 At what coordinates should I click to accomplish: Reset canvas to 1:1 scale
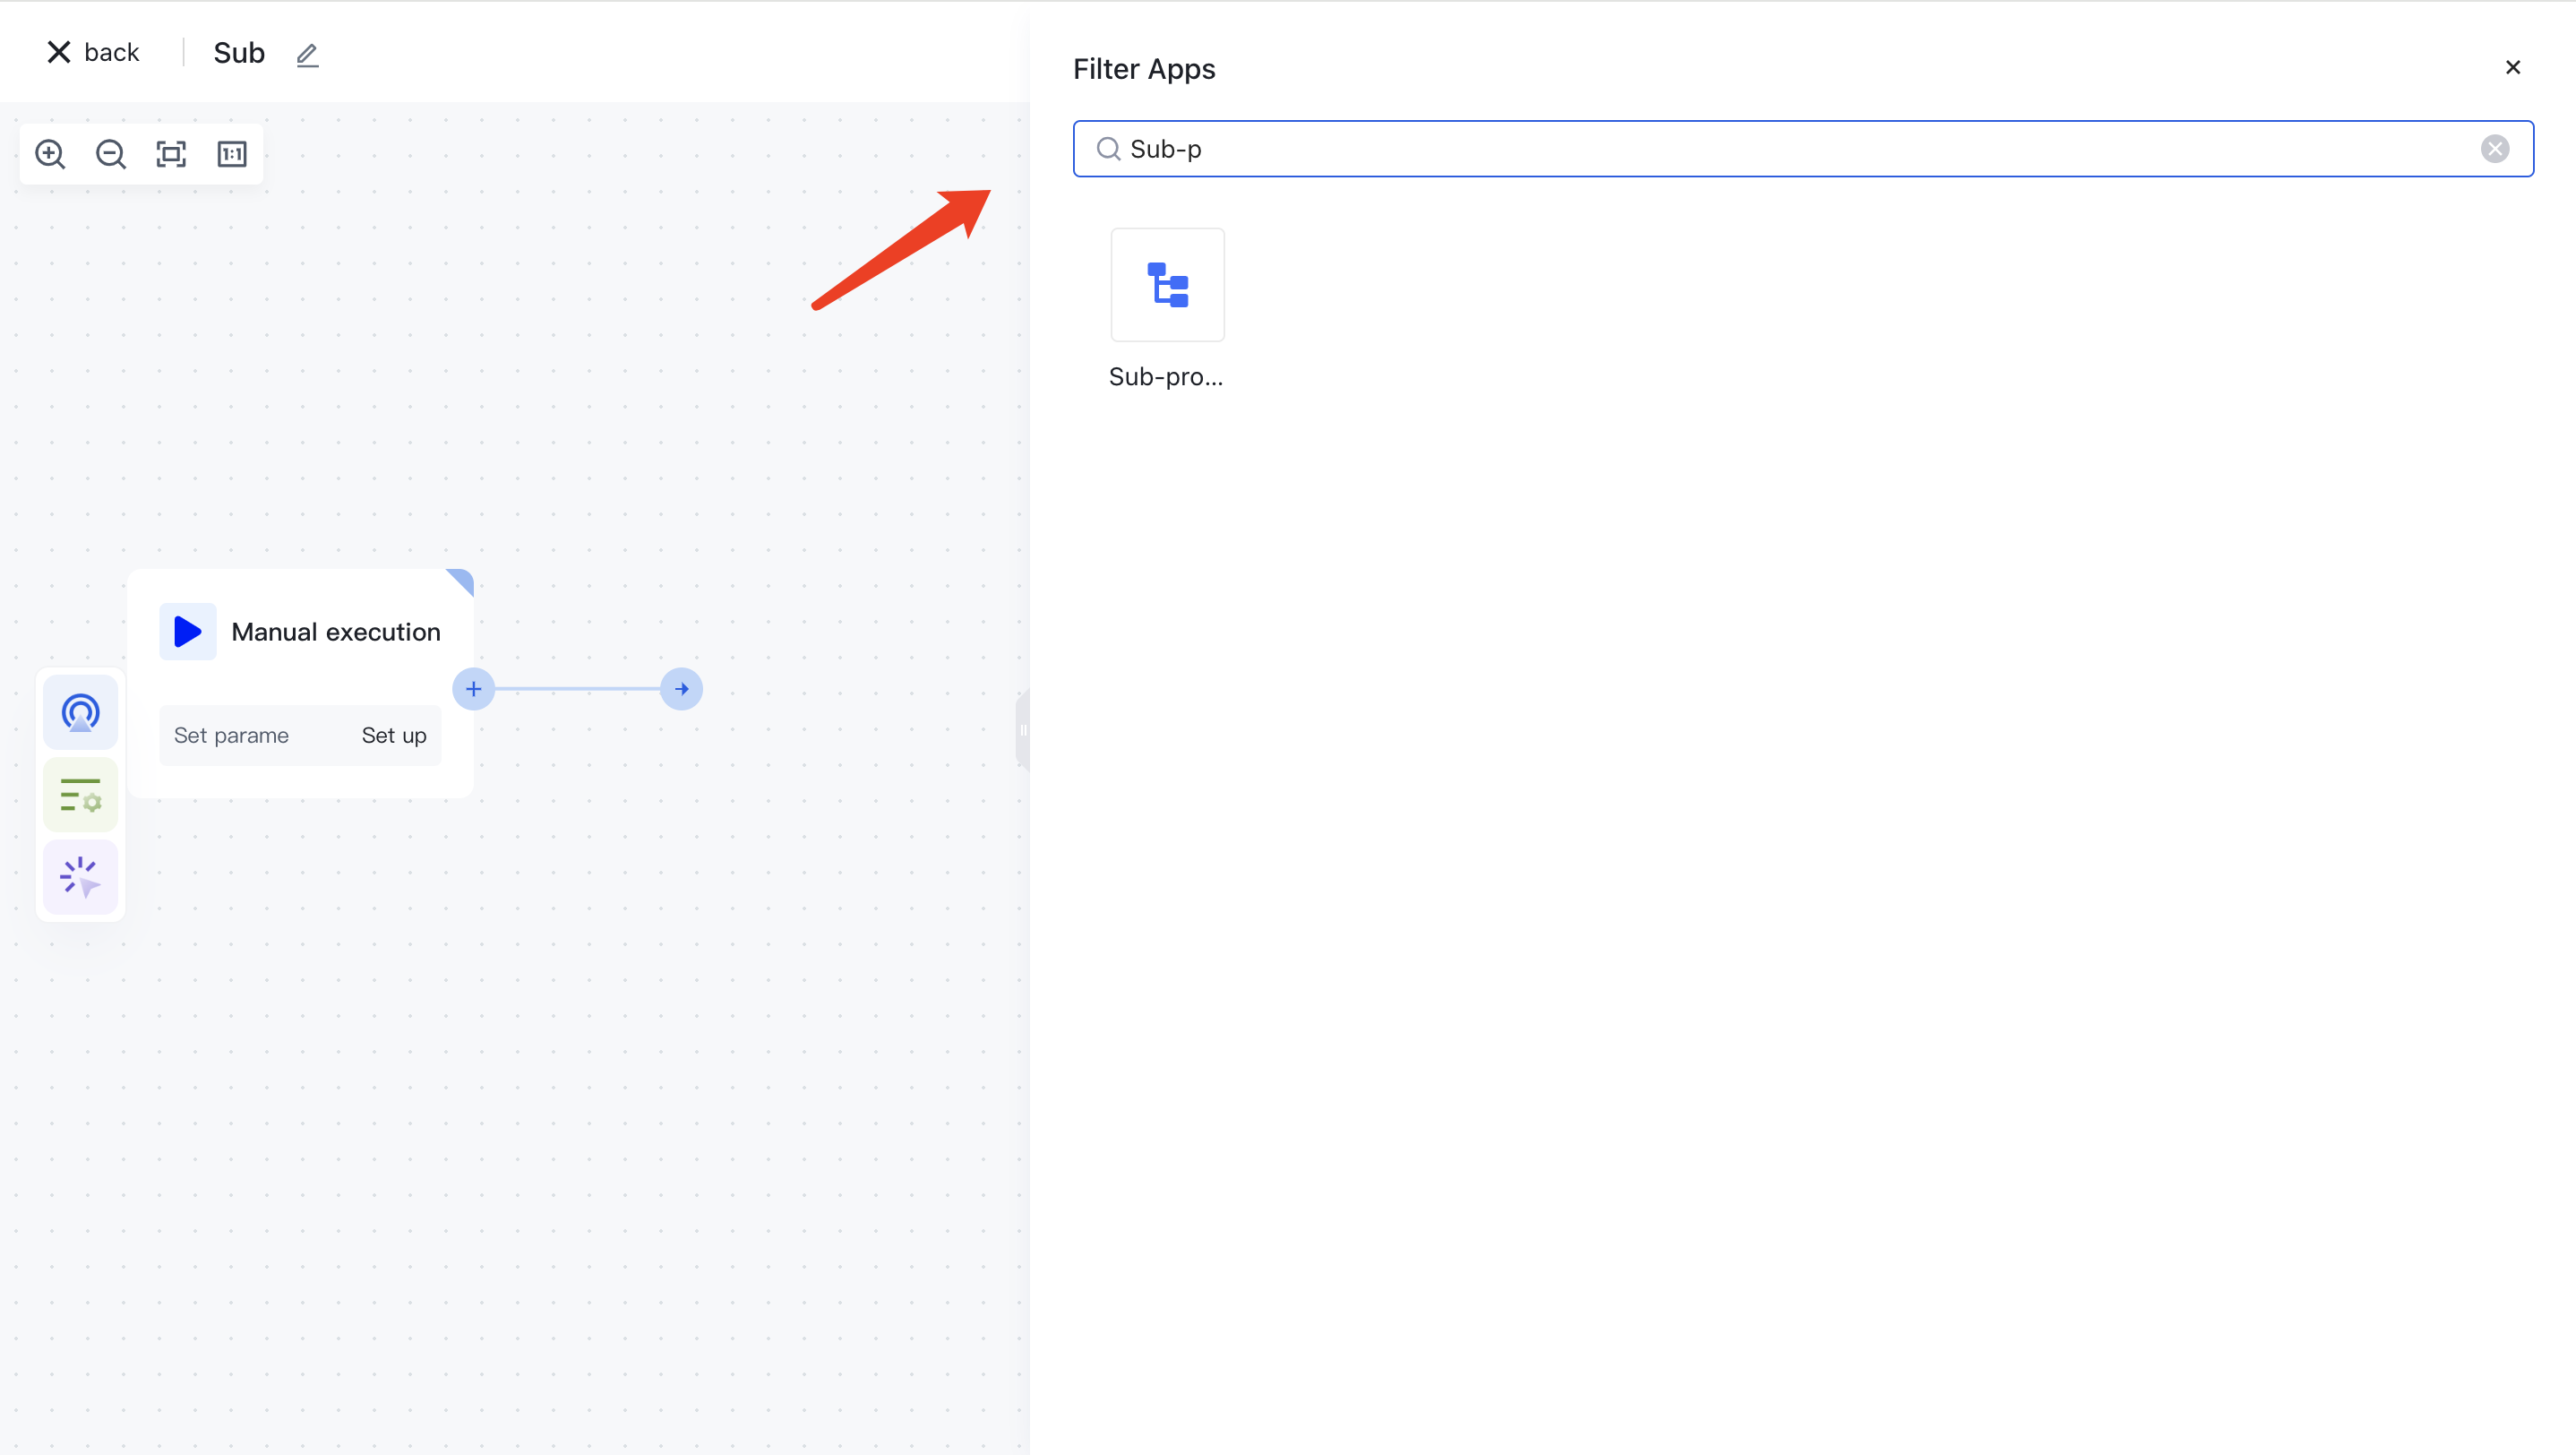click(232, 154)
